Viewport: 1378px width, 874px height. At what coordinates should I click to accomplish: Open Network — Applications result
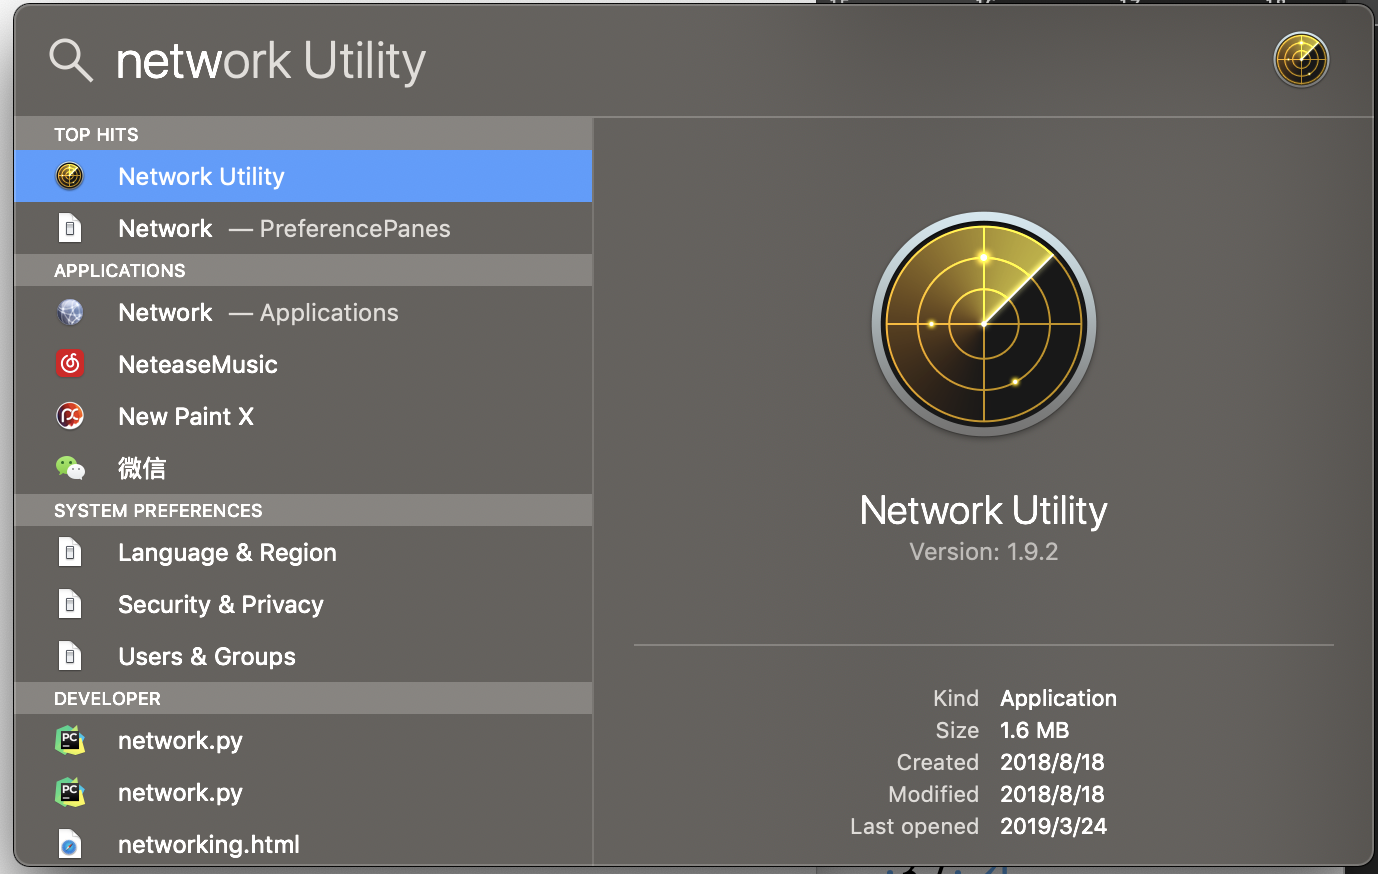tap(303, 312)
